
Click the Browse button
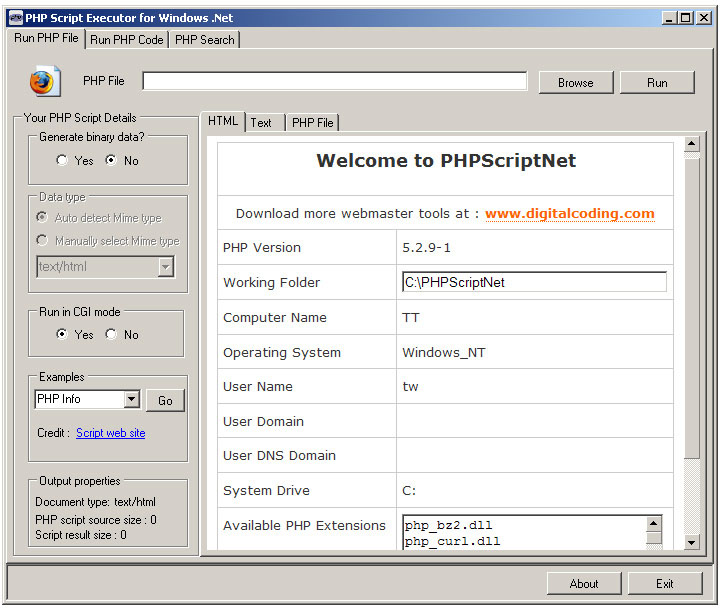click(576, 83)
